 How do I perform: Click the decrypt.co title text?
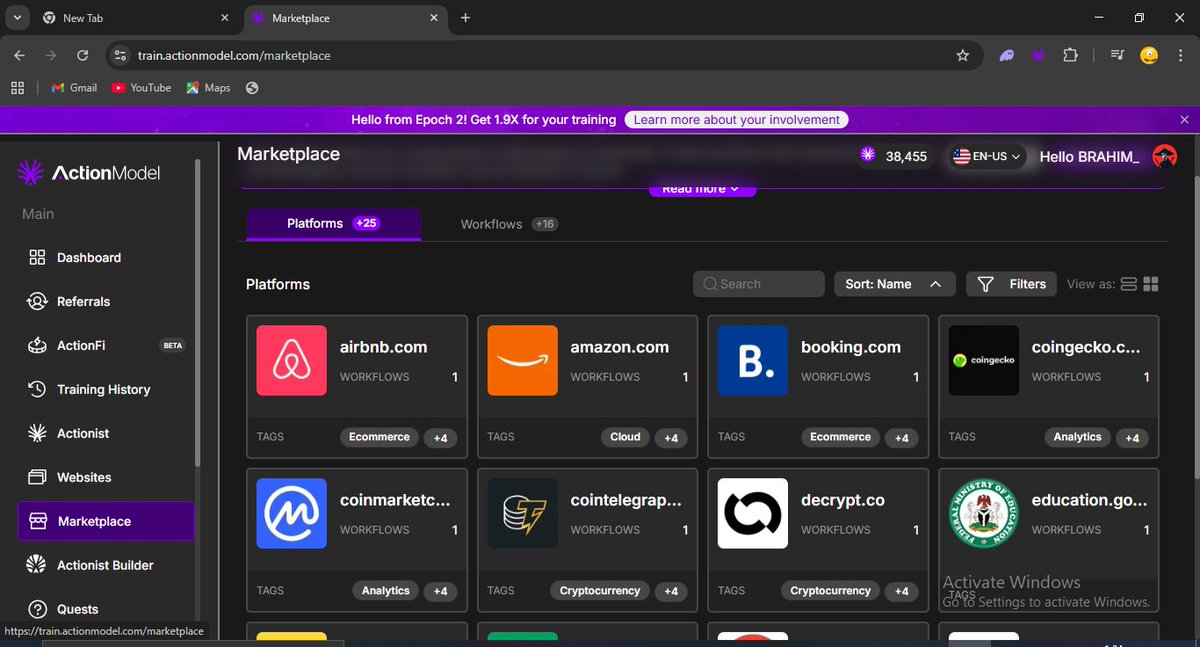pos(843,500)
